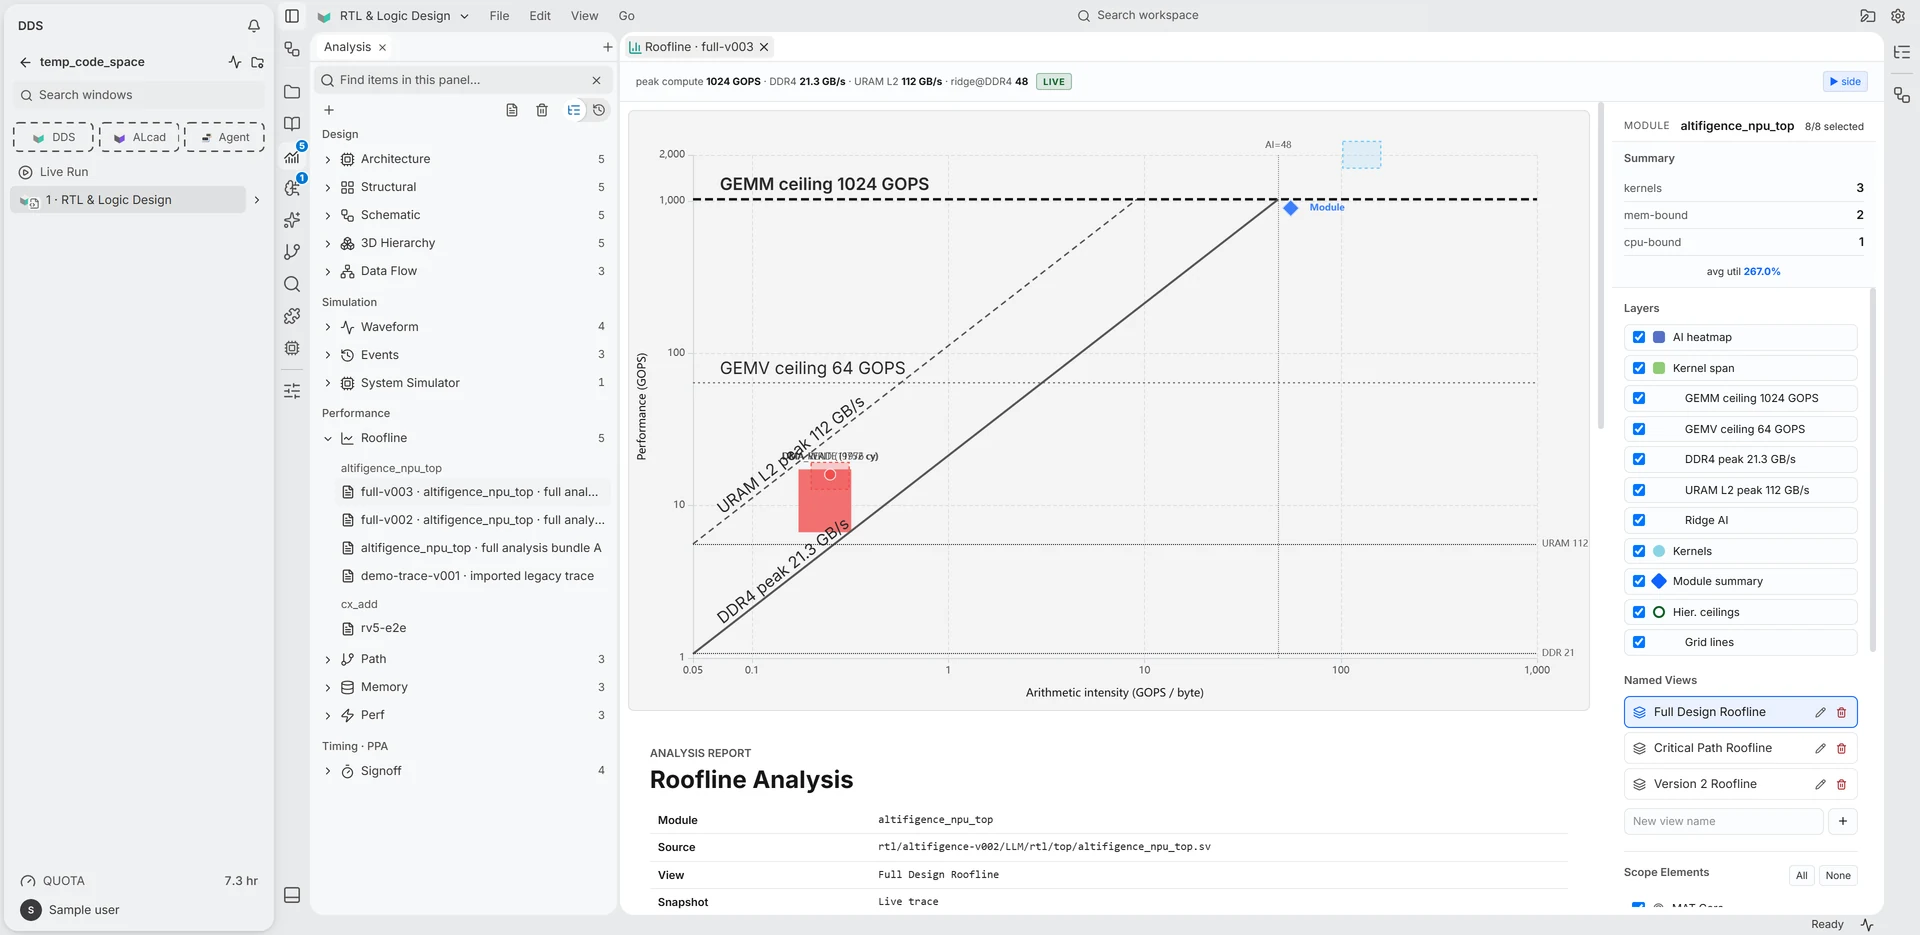Image resolution: width=1920 pixels, height=935 pixels.
Task: Open the File menu
Action: (499, 16)
